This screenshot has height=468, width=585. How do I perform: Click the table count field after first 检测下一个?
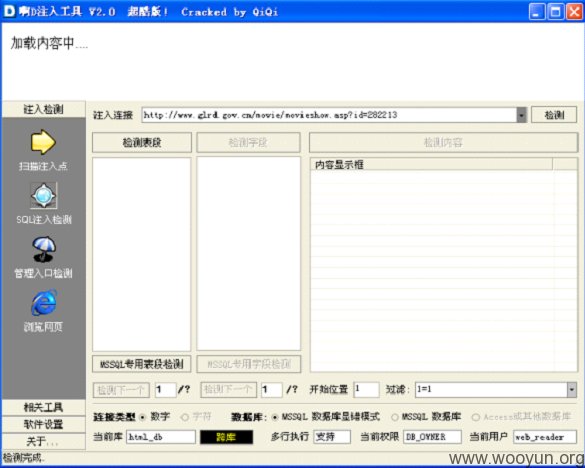165,390
